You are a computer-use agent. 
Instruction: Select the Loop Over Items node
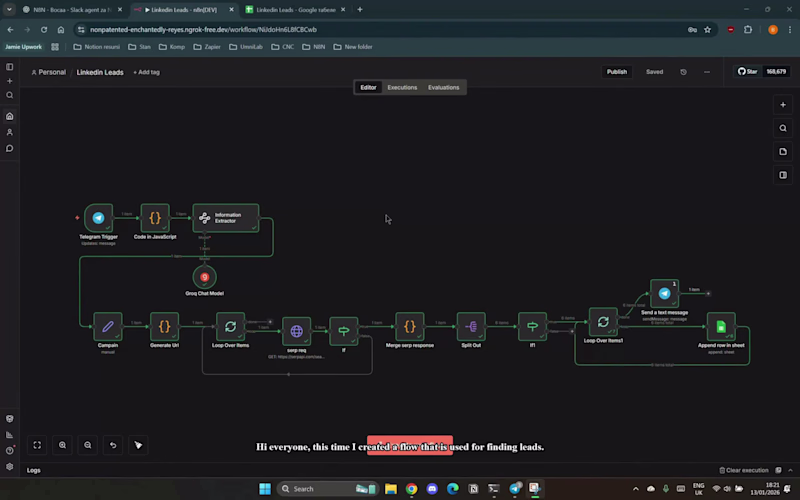click(231, 327)
